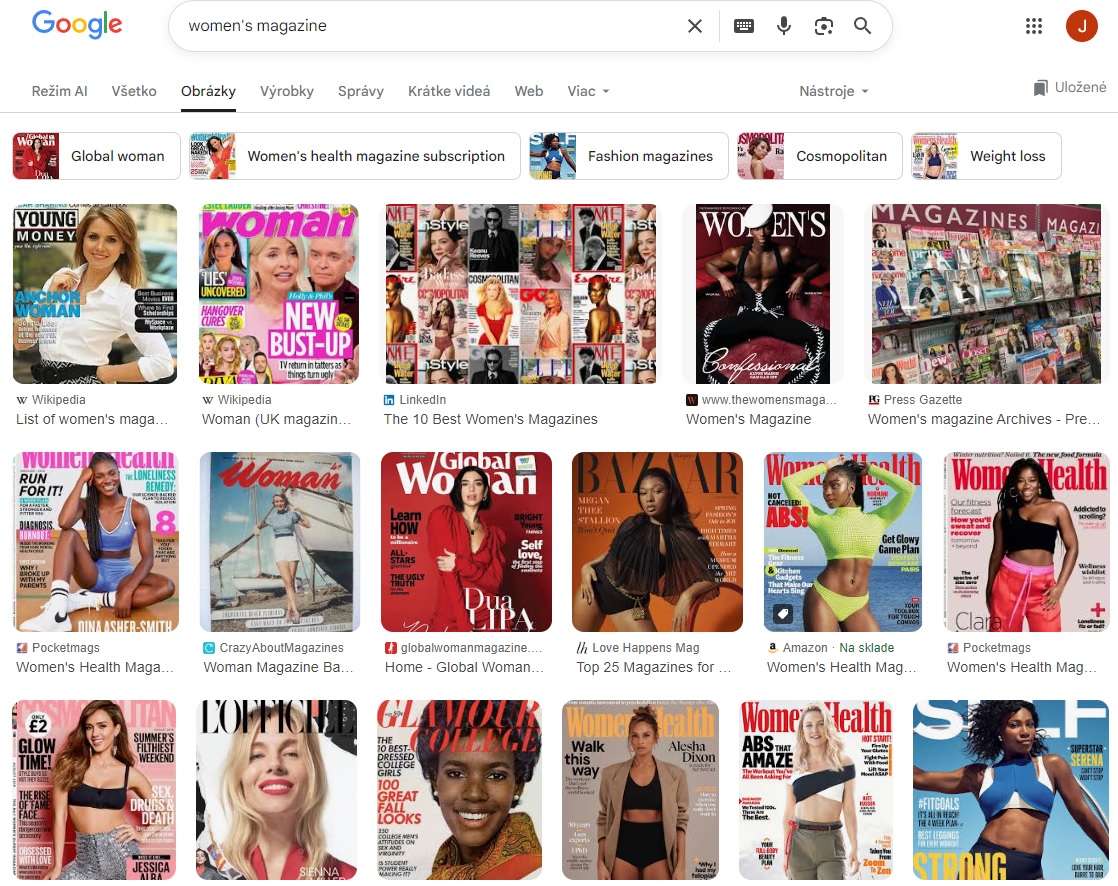Open the Young Money magazine cover thumbnail

pyautogui.click(x=95, y=294)
